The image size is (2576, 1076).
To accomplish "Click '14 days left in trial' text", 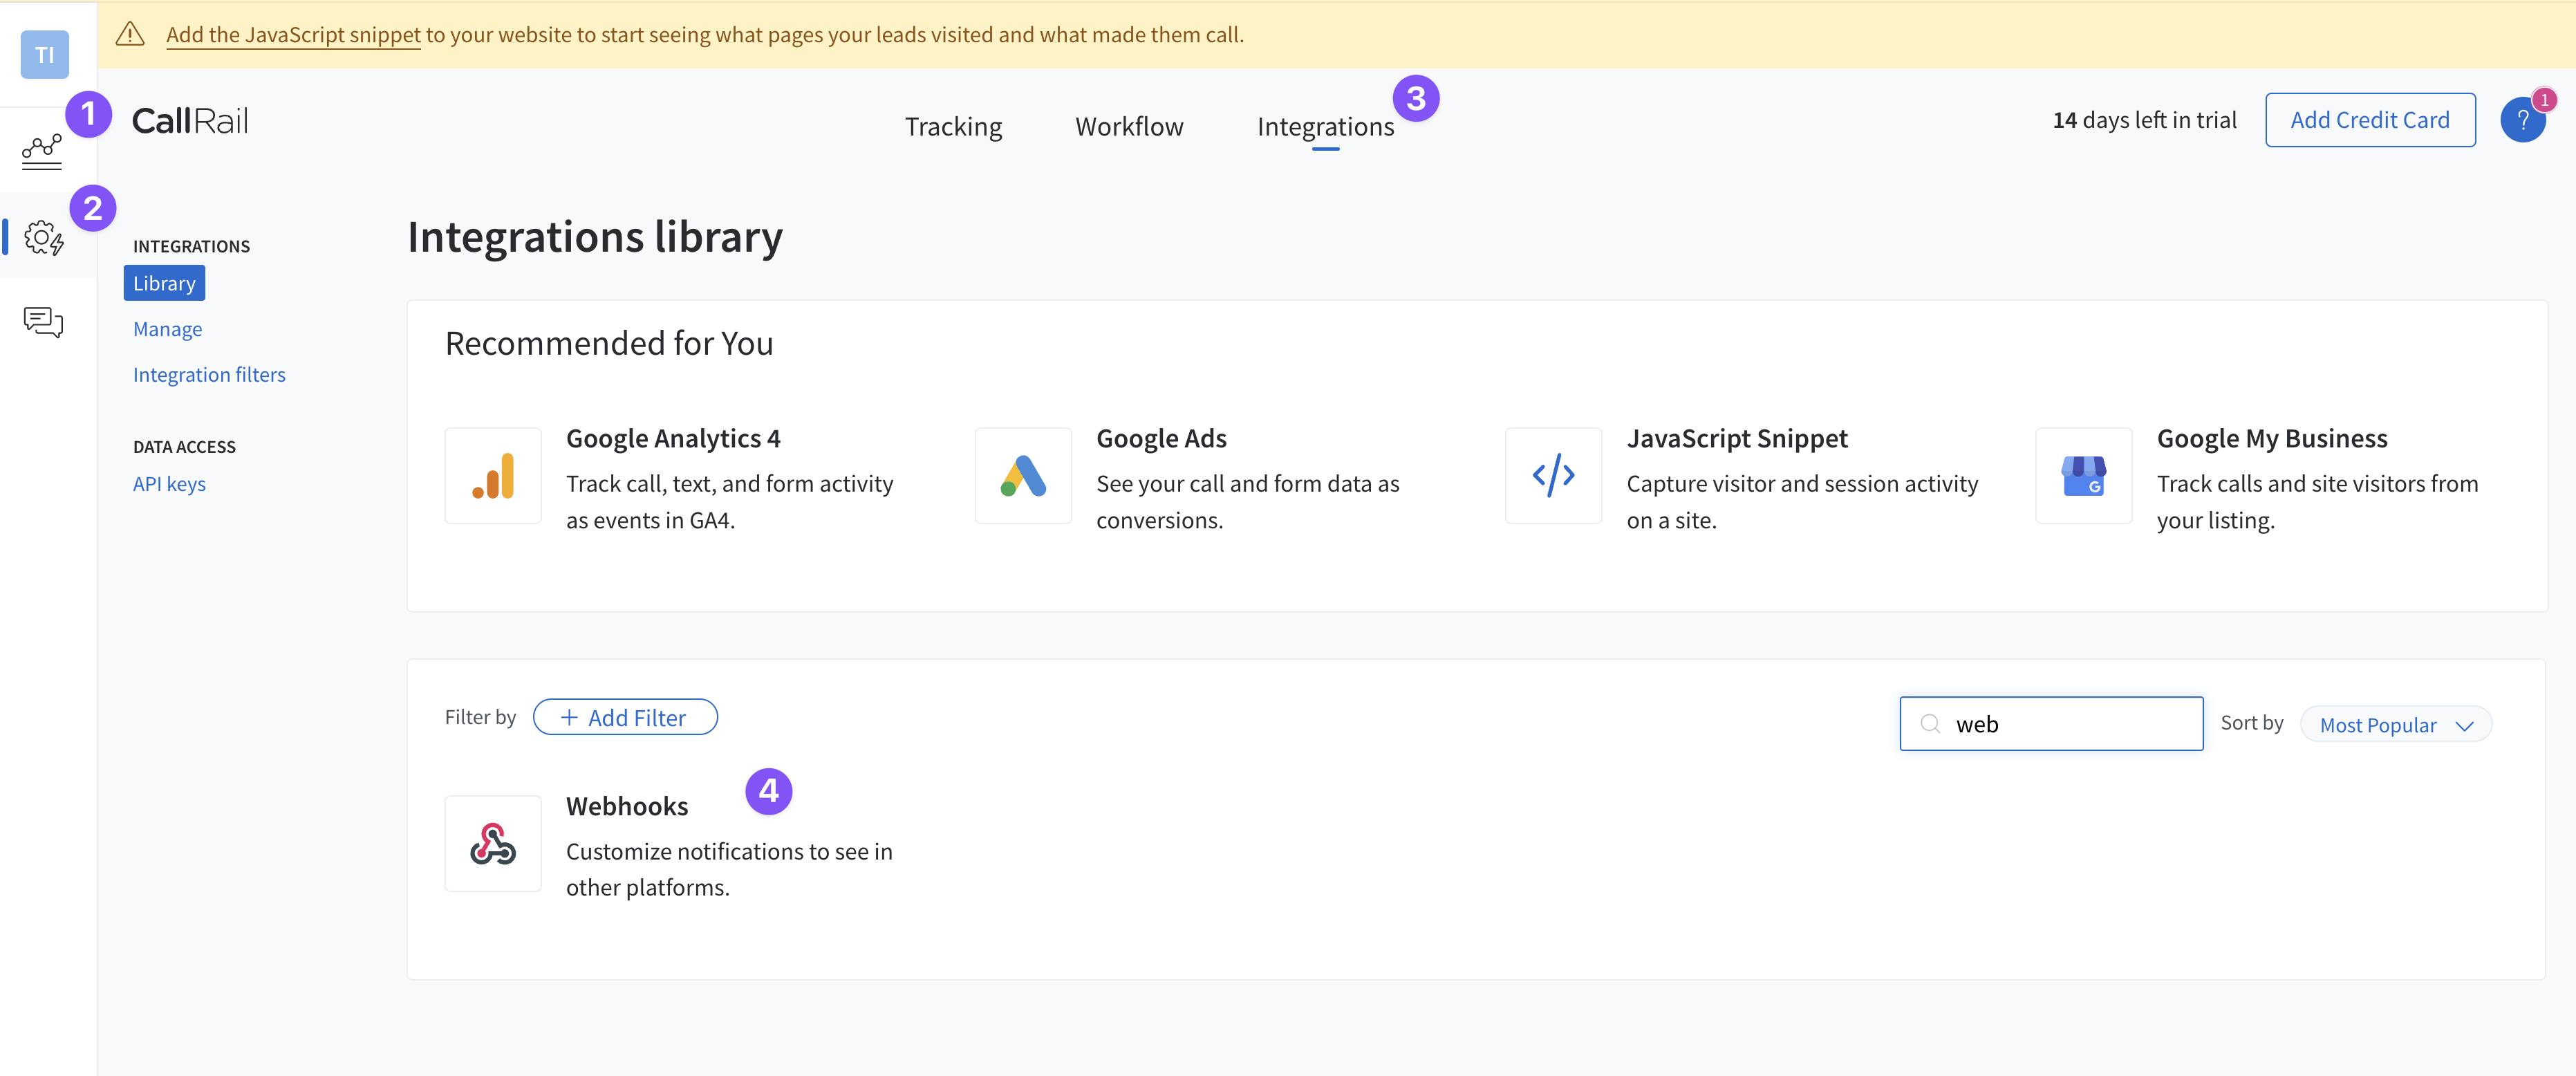I will [2145, 120].
